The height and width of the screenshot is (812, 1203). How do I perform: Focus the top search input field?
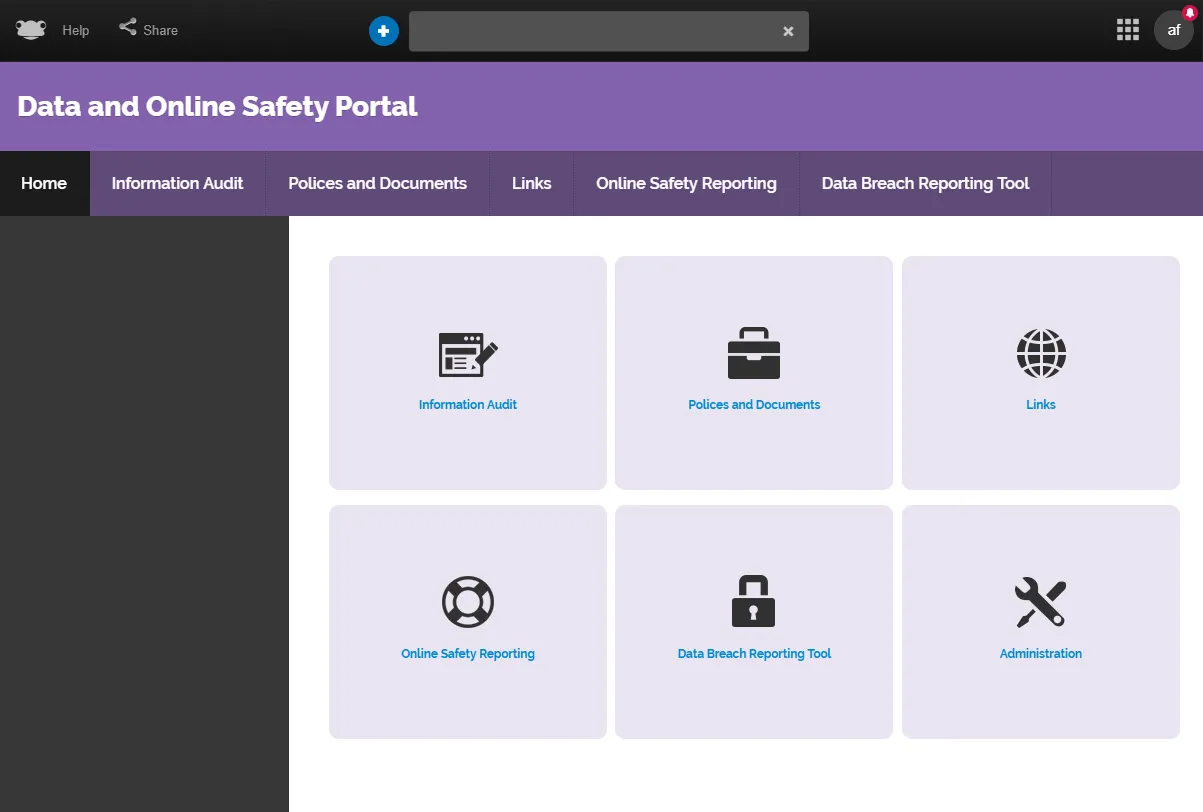[x=609, y=31]
